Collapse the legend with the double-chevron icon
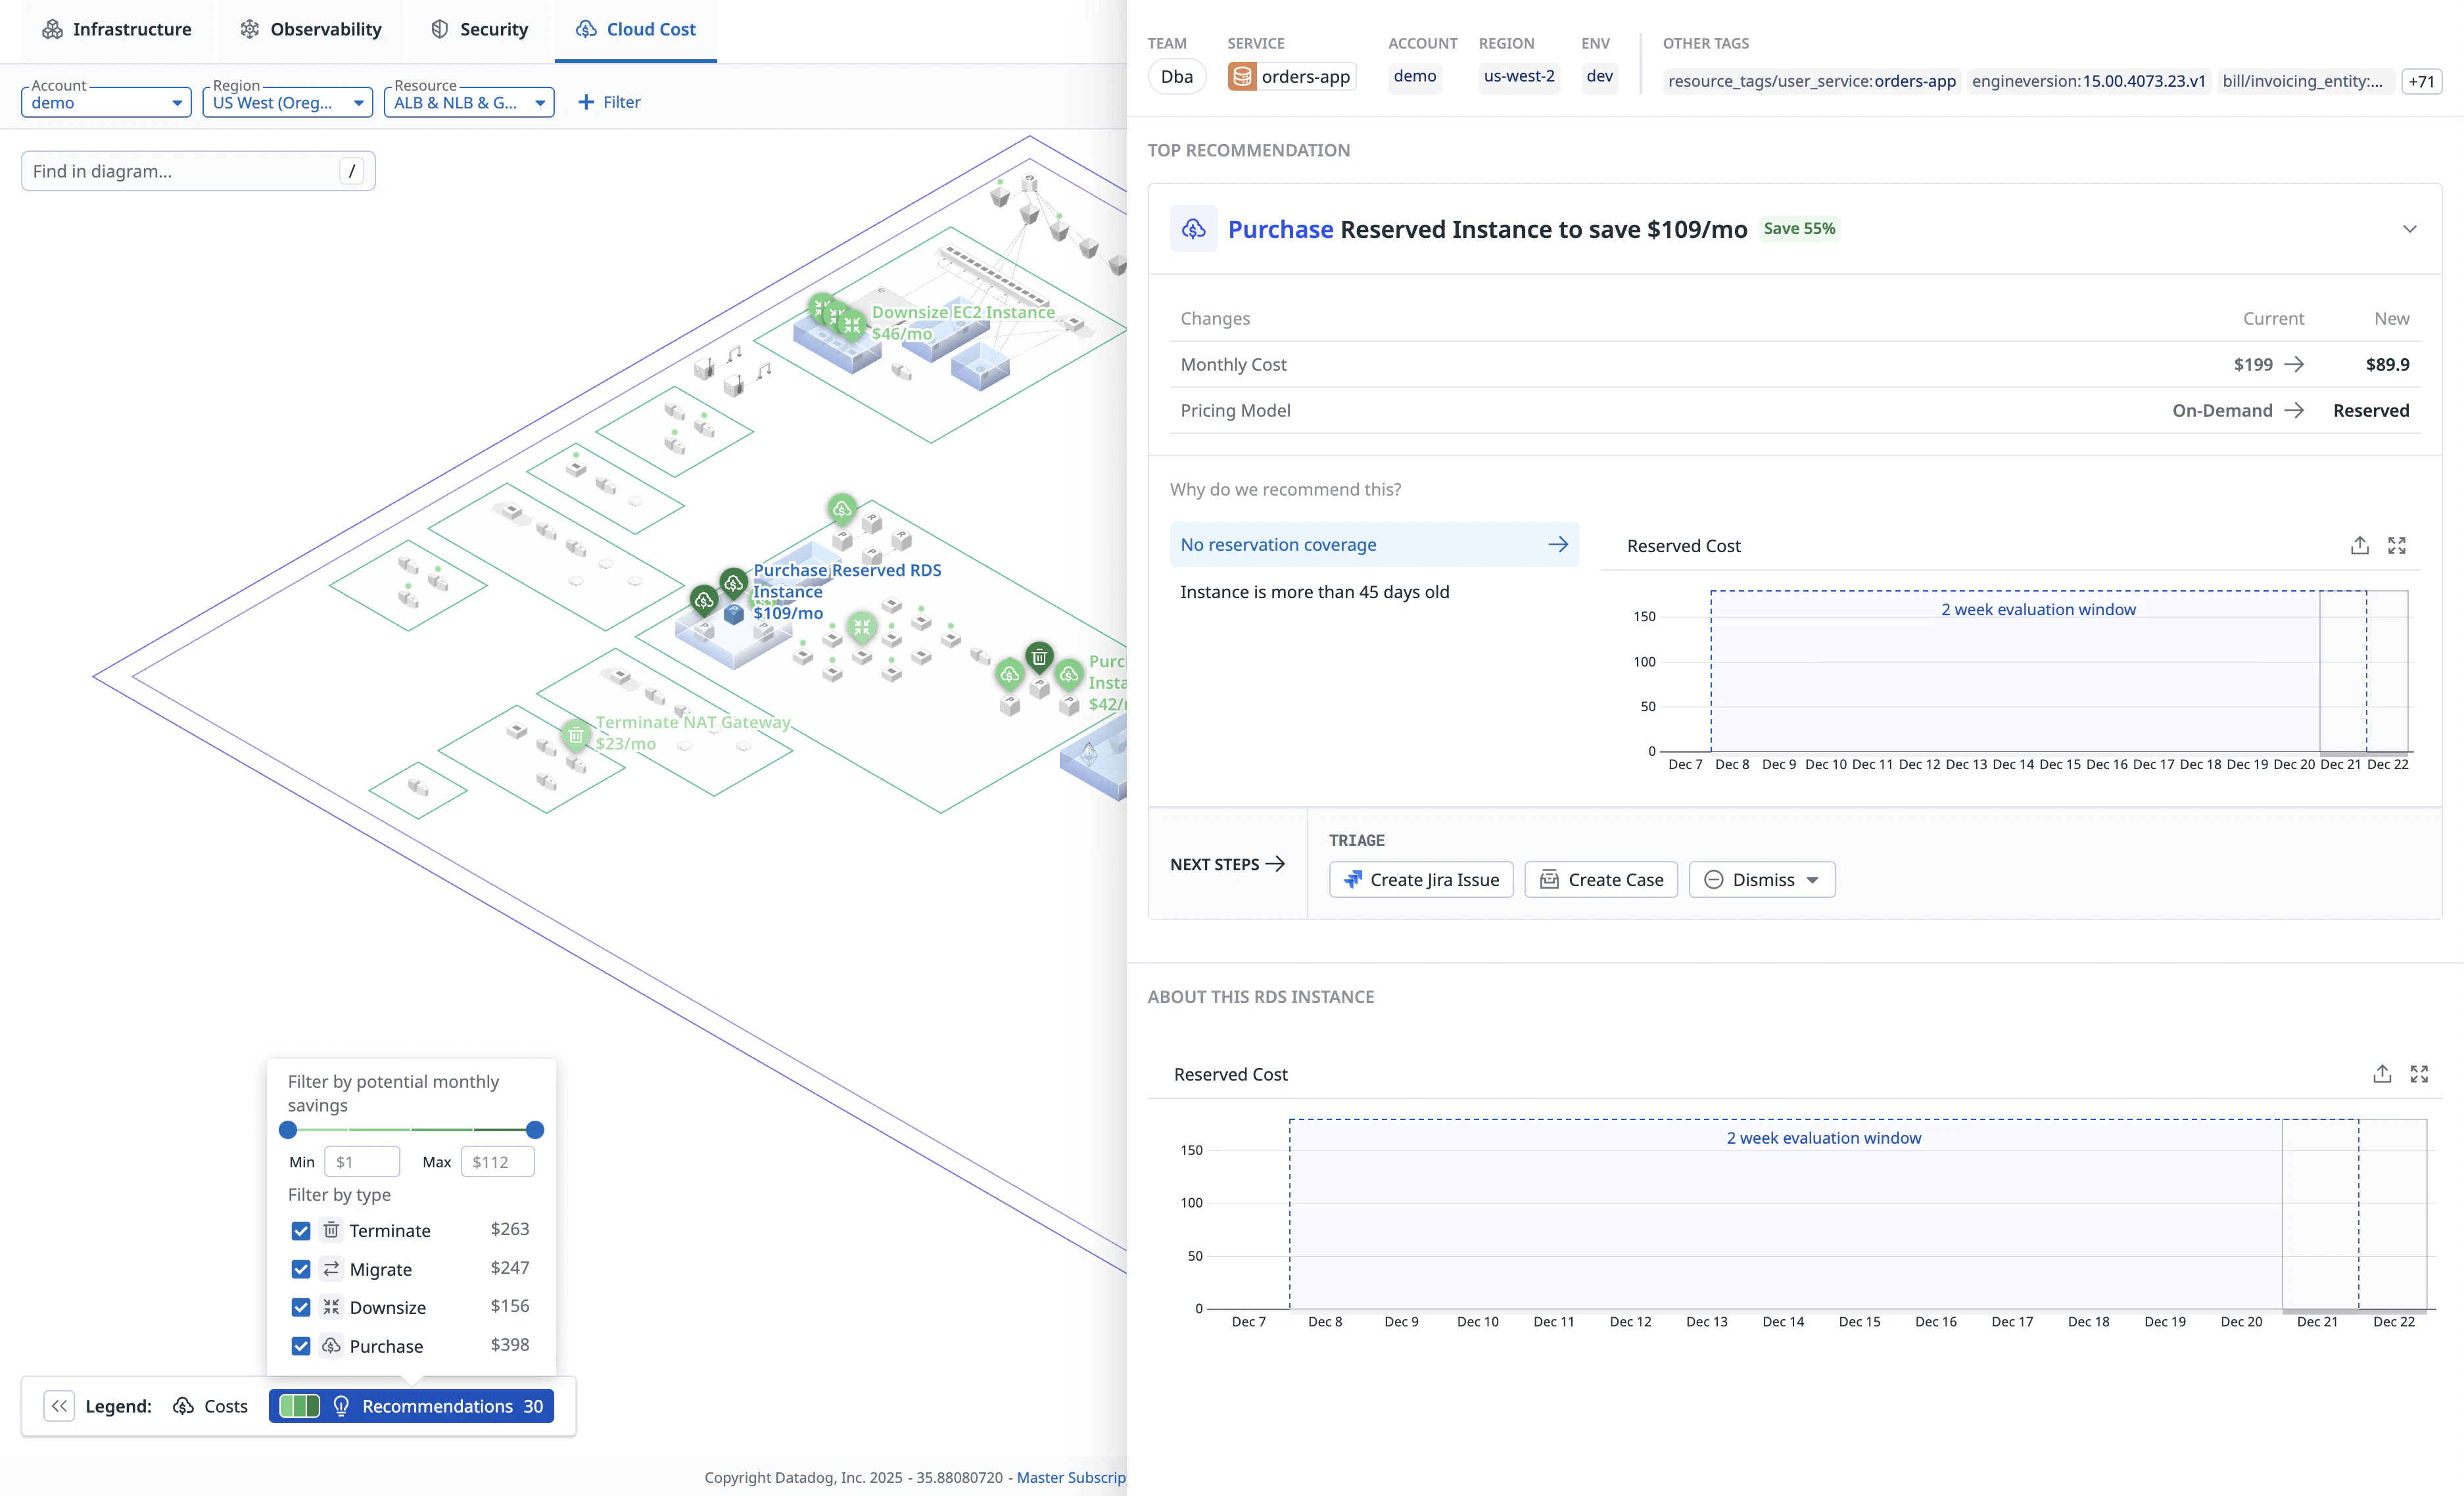This screenshot has height=1496, width=2464. coord(59,1406)
